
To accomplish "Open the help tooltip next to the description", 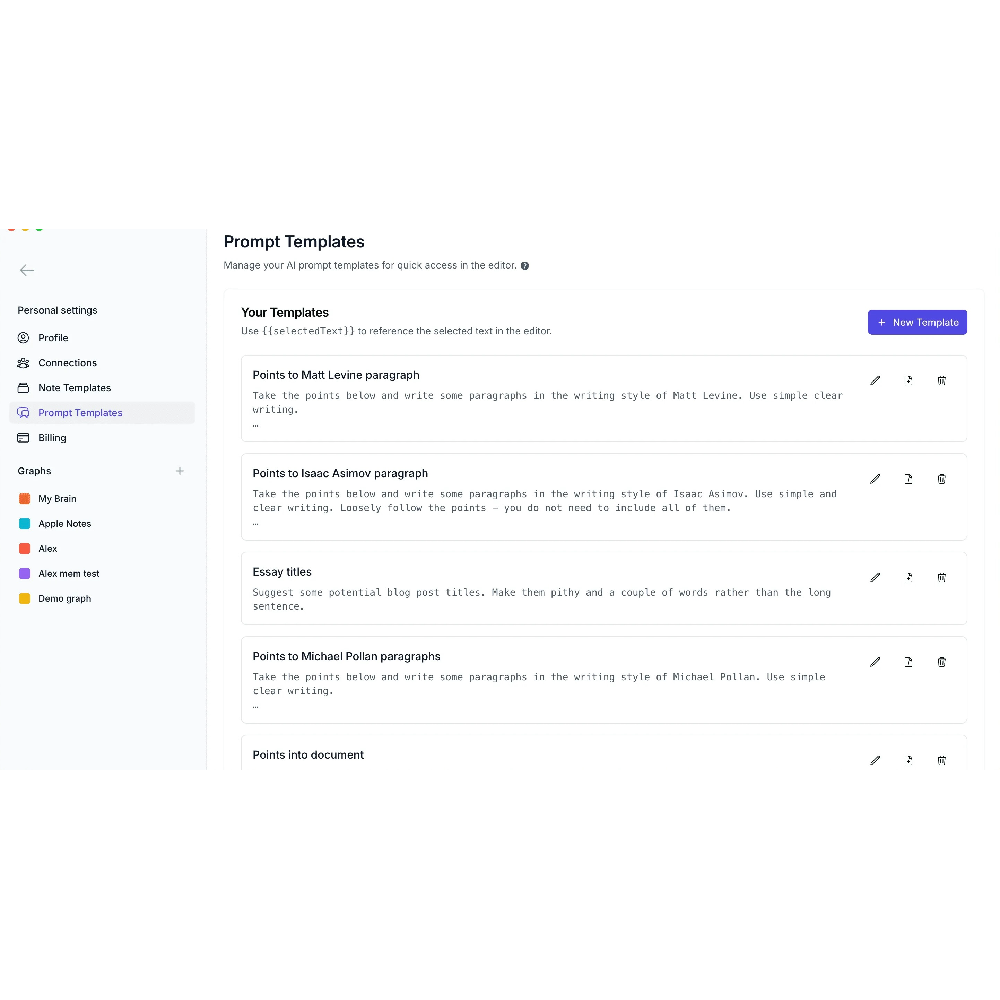I will [525, 265].
